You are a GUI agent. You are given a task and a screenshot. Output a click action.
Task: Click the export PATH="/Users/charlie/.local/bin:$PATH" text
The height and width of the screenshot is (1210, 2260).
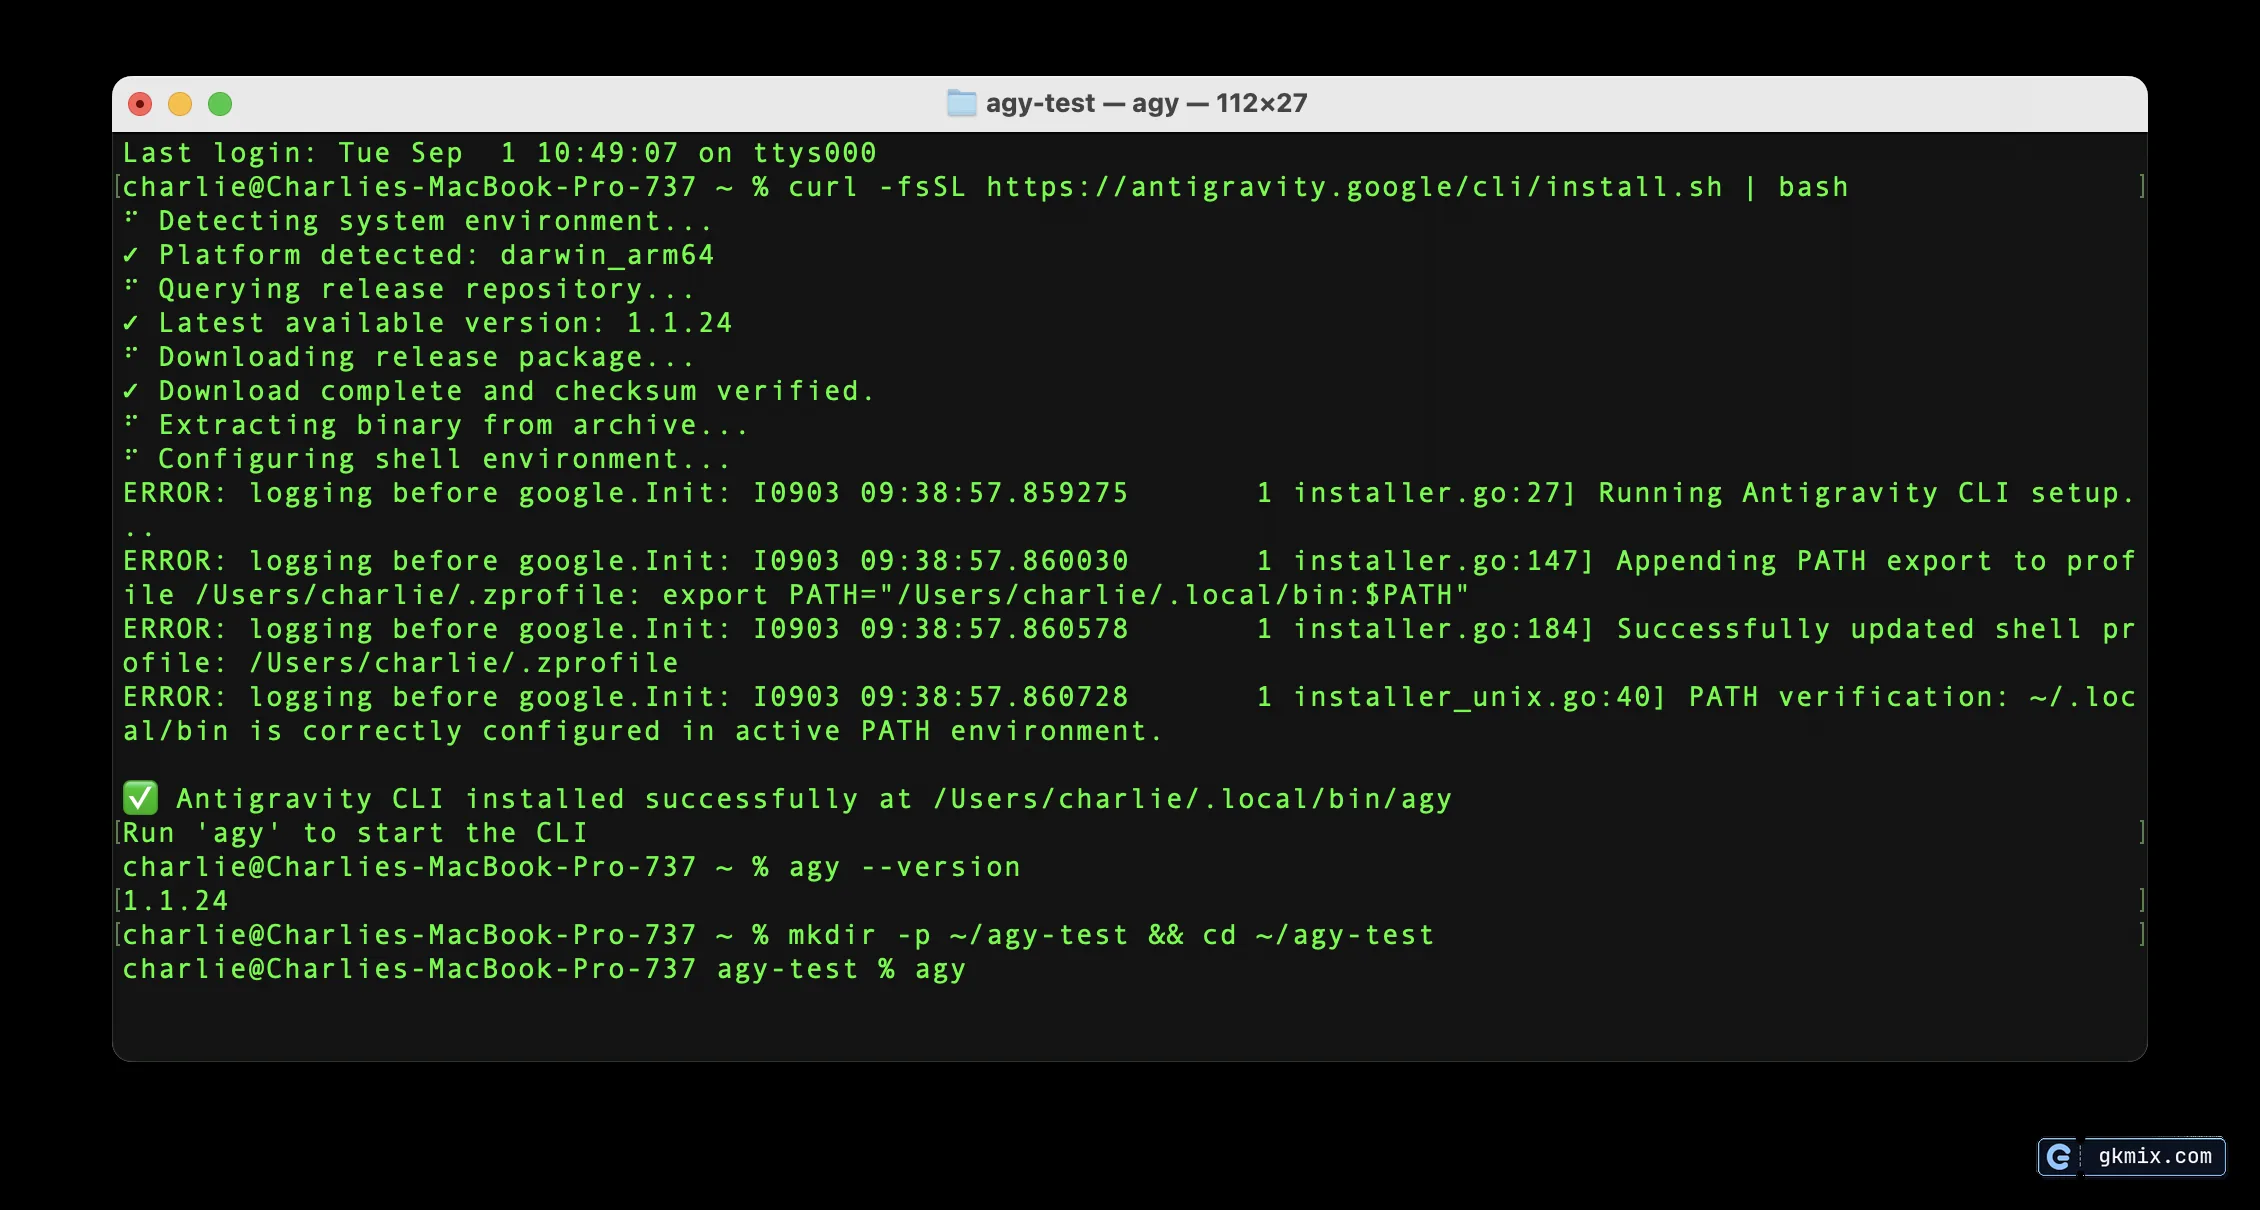point(1066,595)
